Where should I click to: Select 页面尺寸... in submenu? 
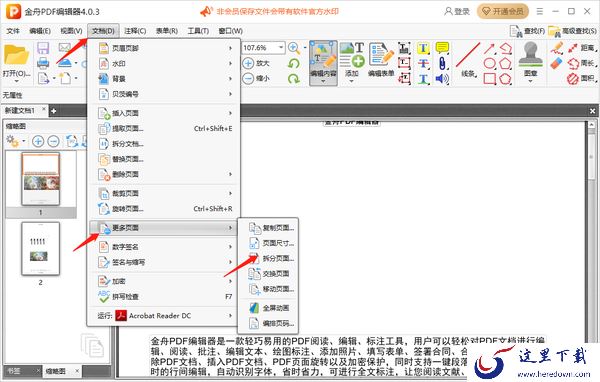point(268,243)
